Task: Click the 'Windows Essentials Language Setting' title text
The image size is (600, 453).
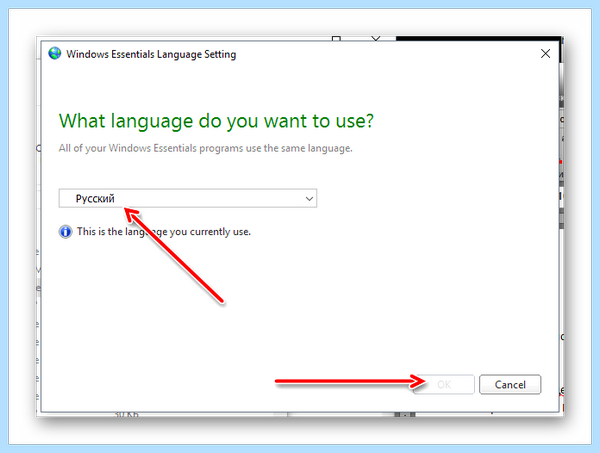Action: [x=151, y=54]
